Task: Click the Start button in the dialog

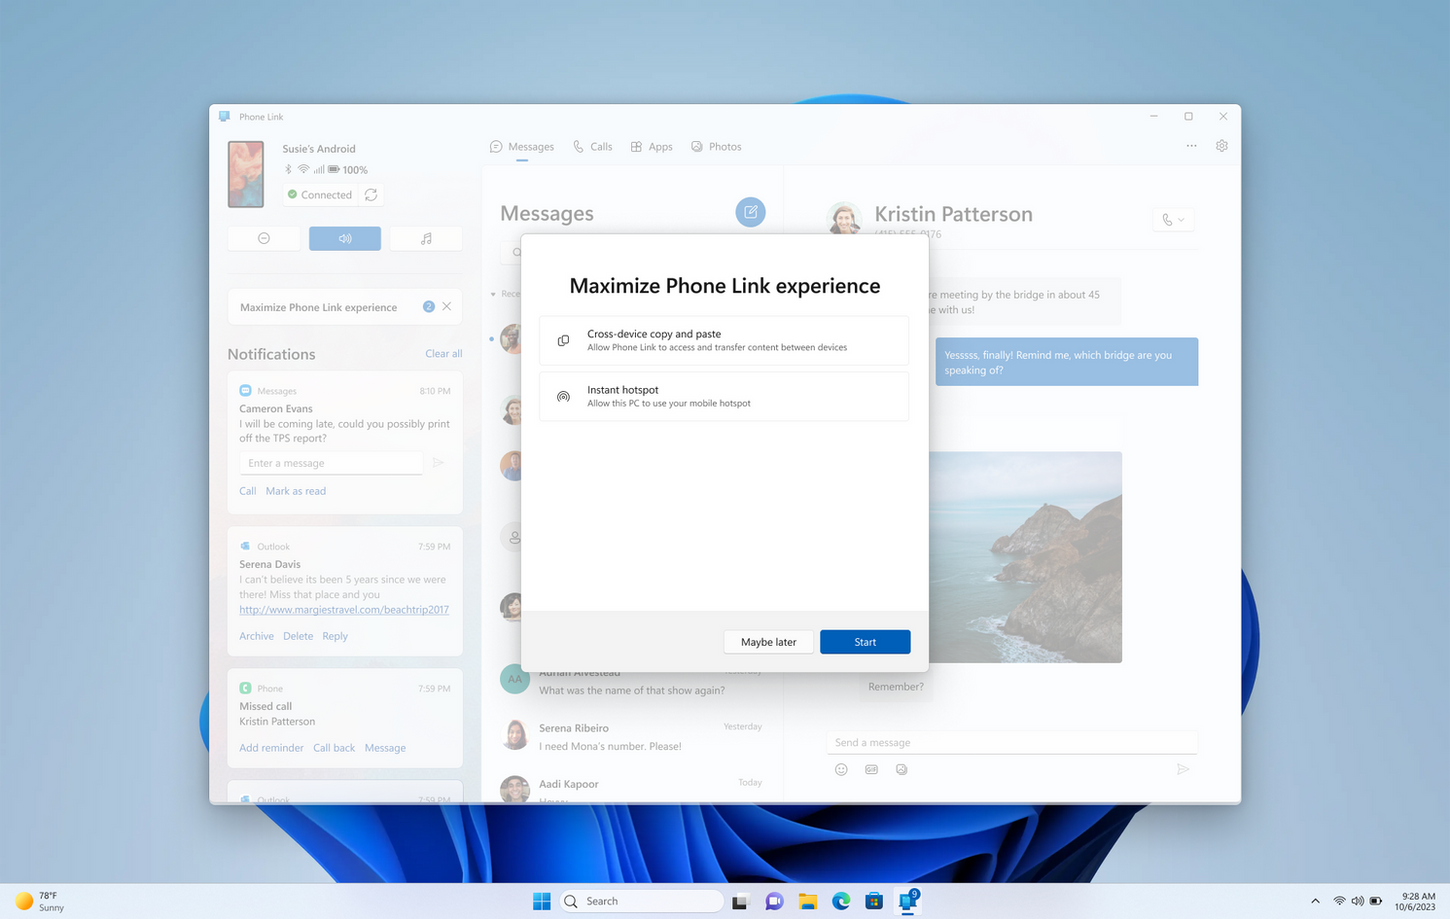Action: pyautogui.click(x=865, y=642)
